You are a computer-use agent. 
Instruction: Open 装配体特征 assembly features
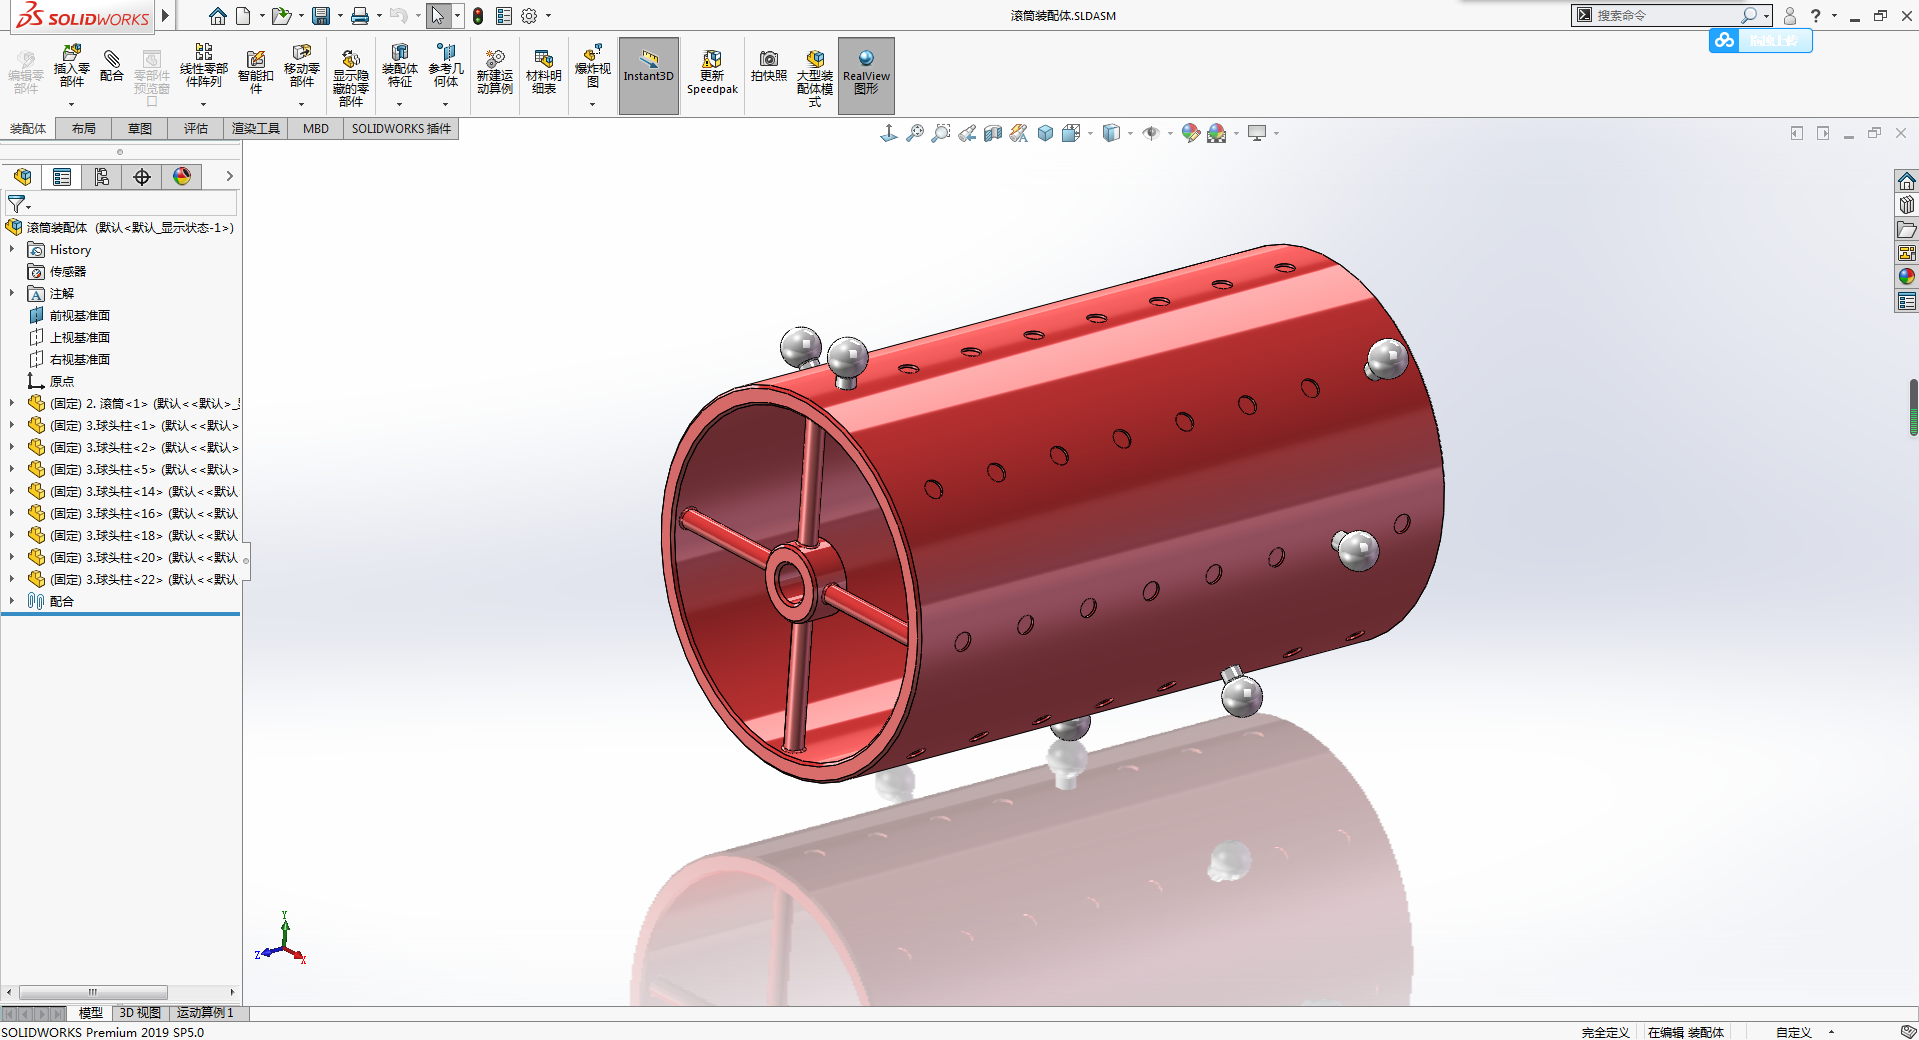pyautogui.click(x=400, y=67)
